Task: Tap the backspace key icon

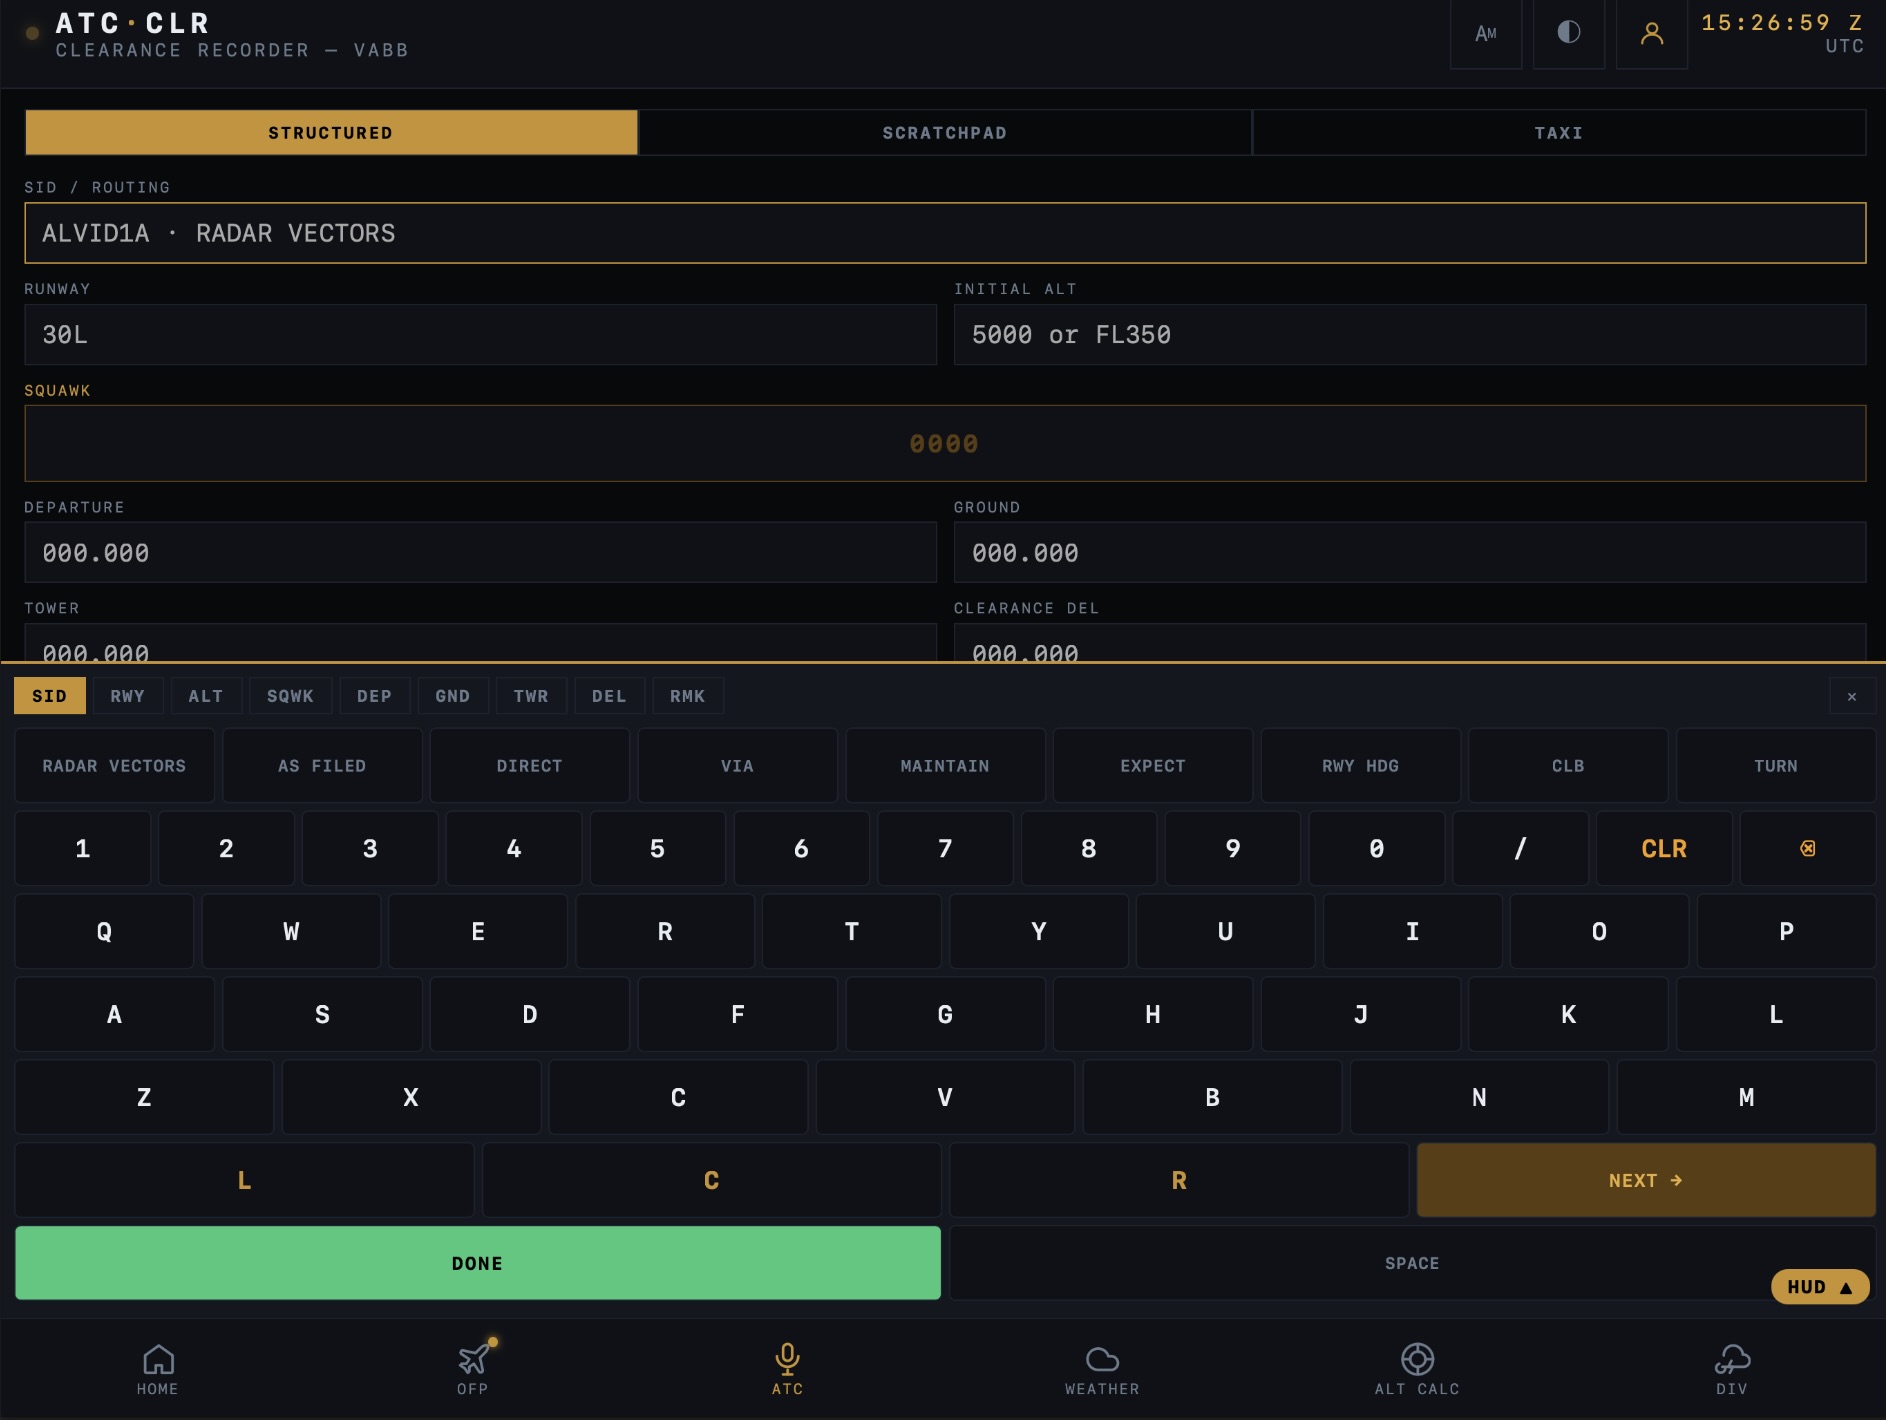Action: pyautogui.click(x=1808, y=848)
